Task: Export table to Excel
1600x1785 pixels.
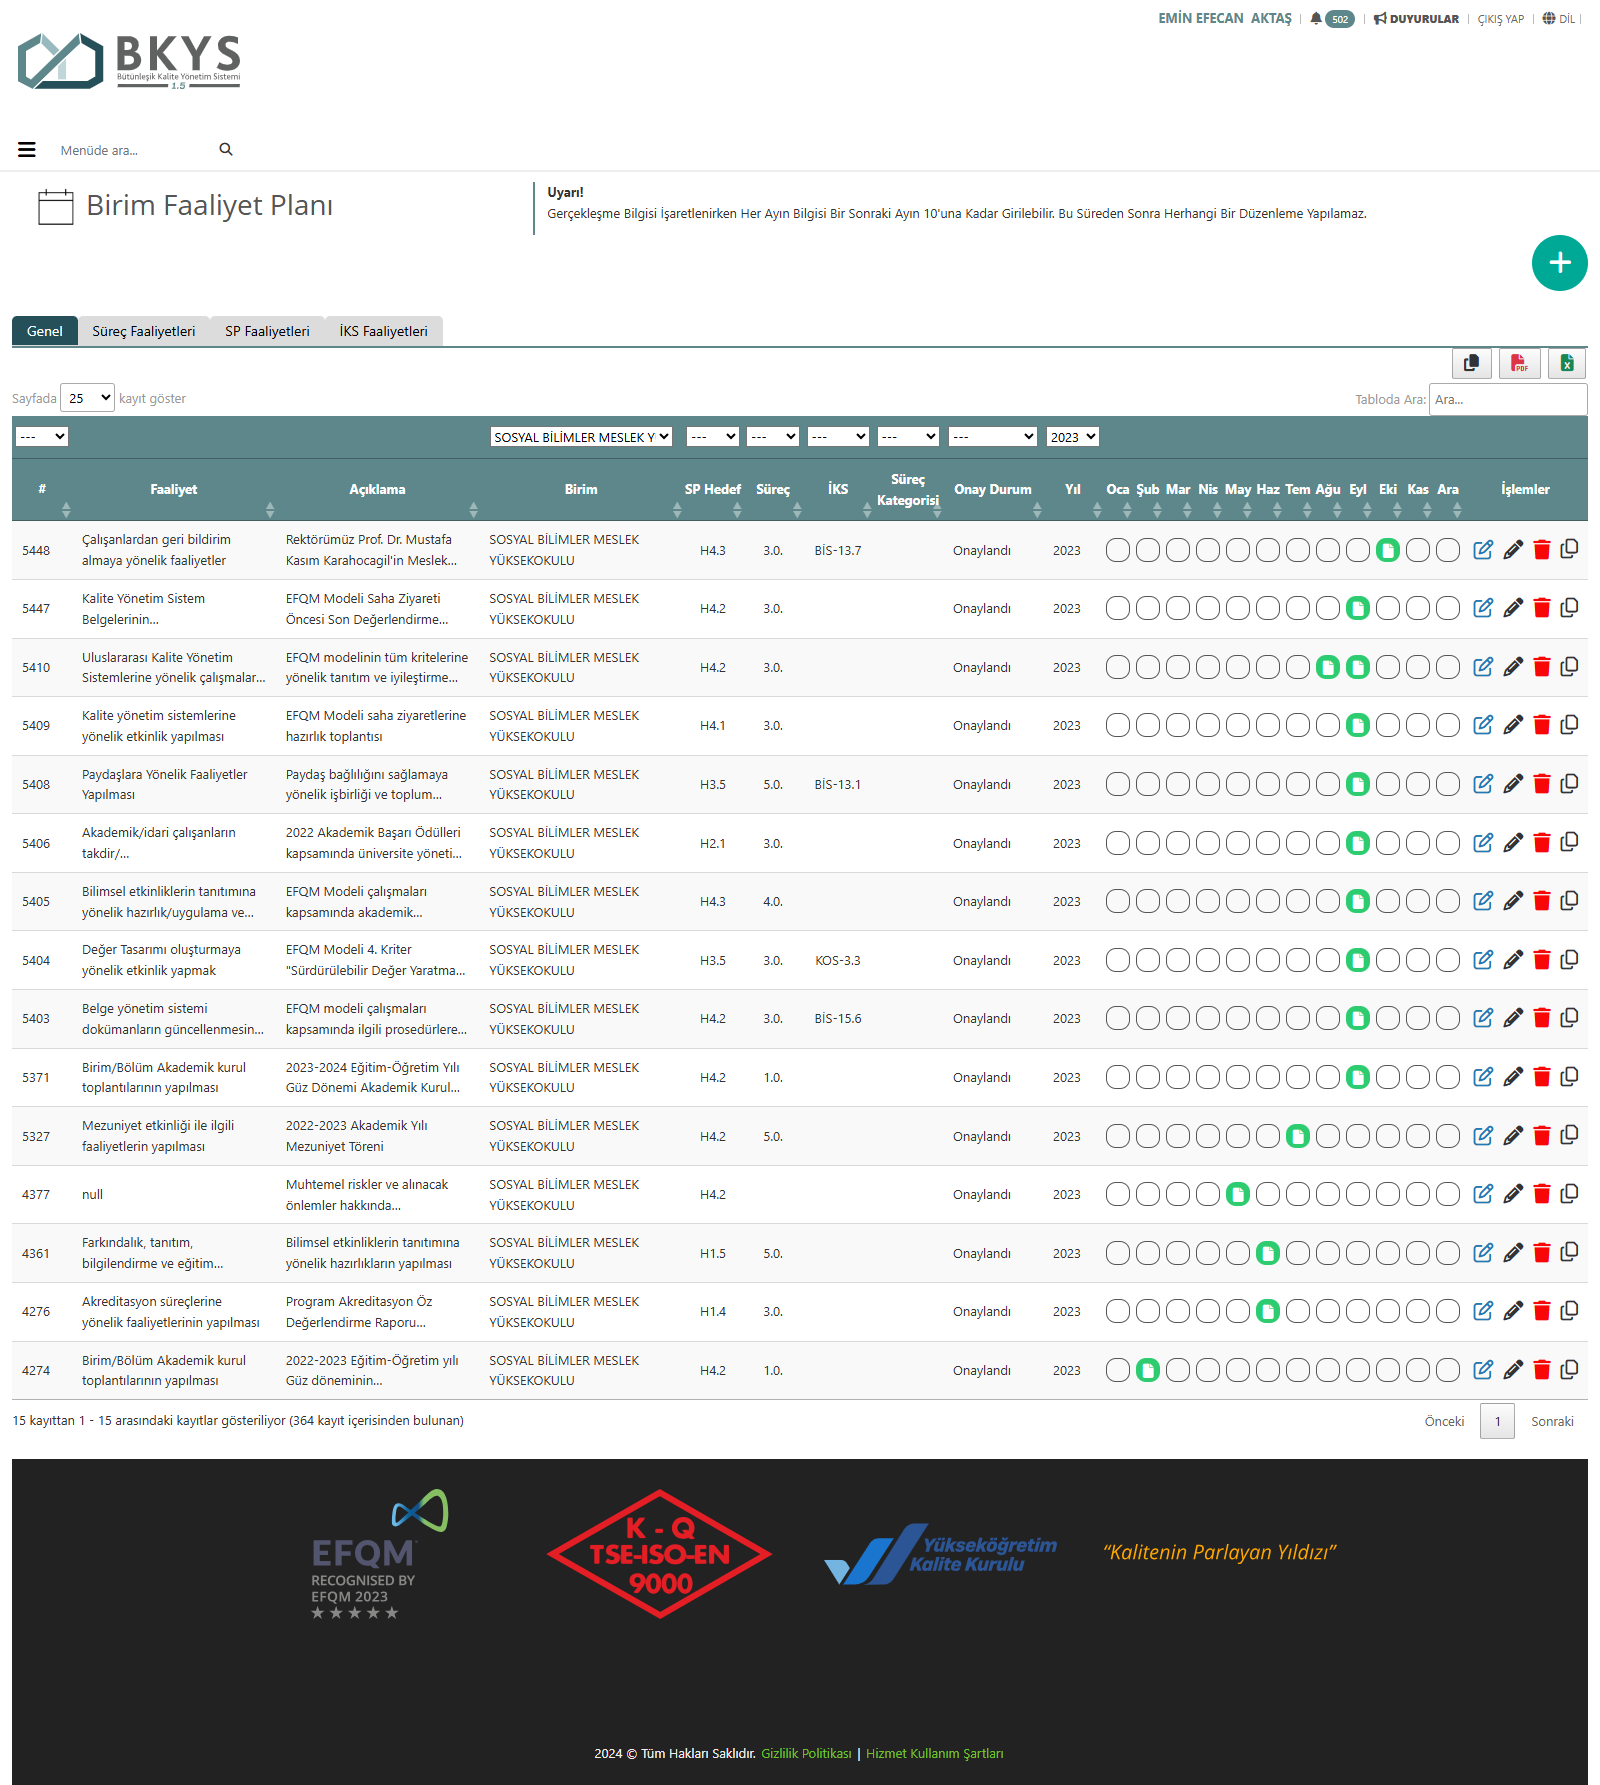Action: pos(1567,363)
